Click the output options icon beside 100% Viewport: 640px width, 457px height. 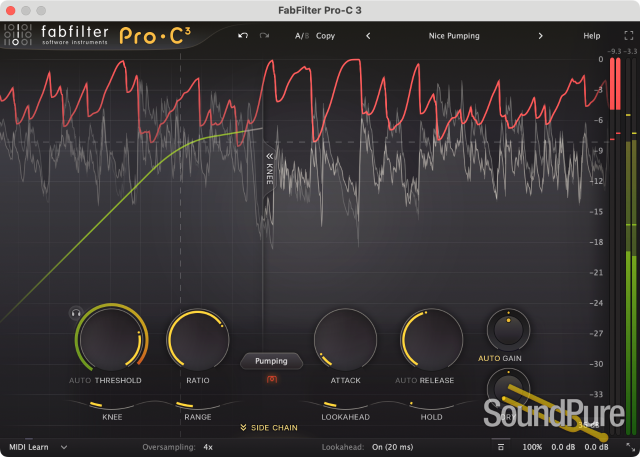pos(501,447)
